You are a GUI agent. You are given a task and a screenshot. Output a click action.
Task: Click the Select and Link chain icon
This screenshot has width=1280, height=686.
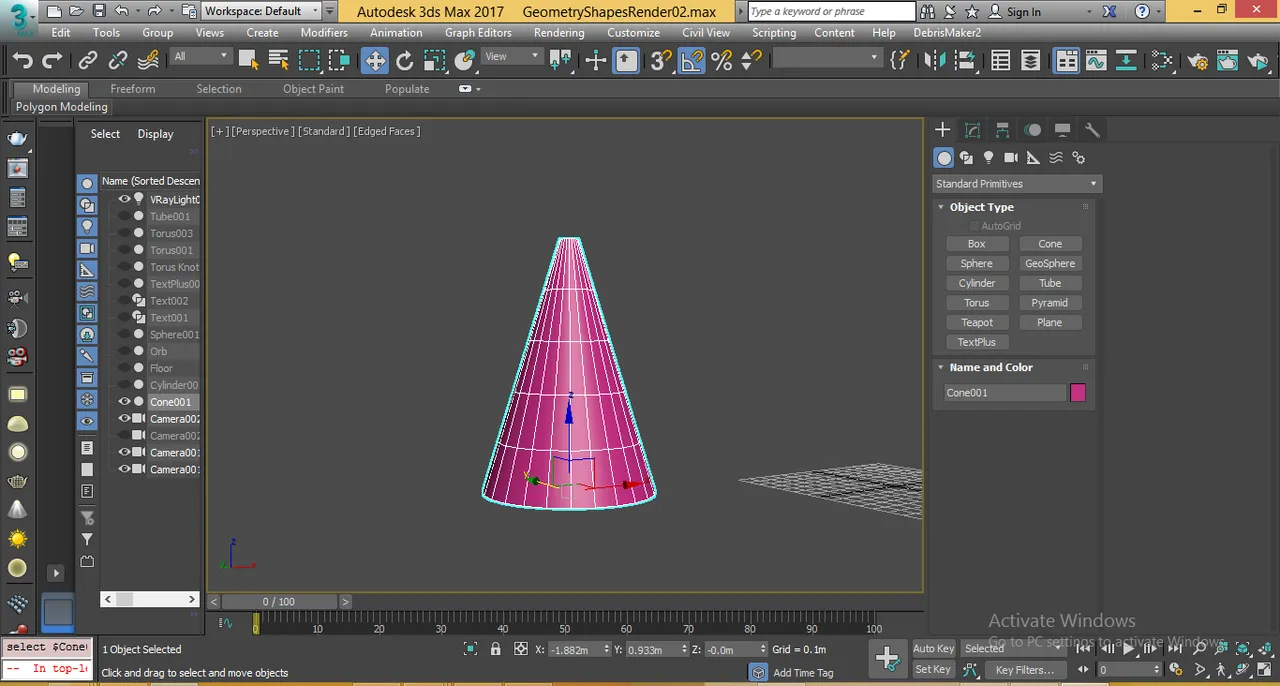click(x=88, y=61)
